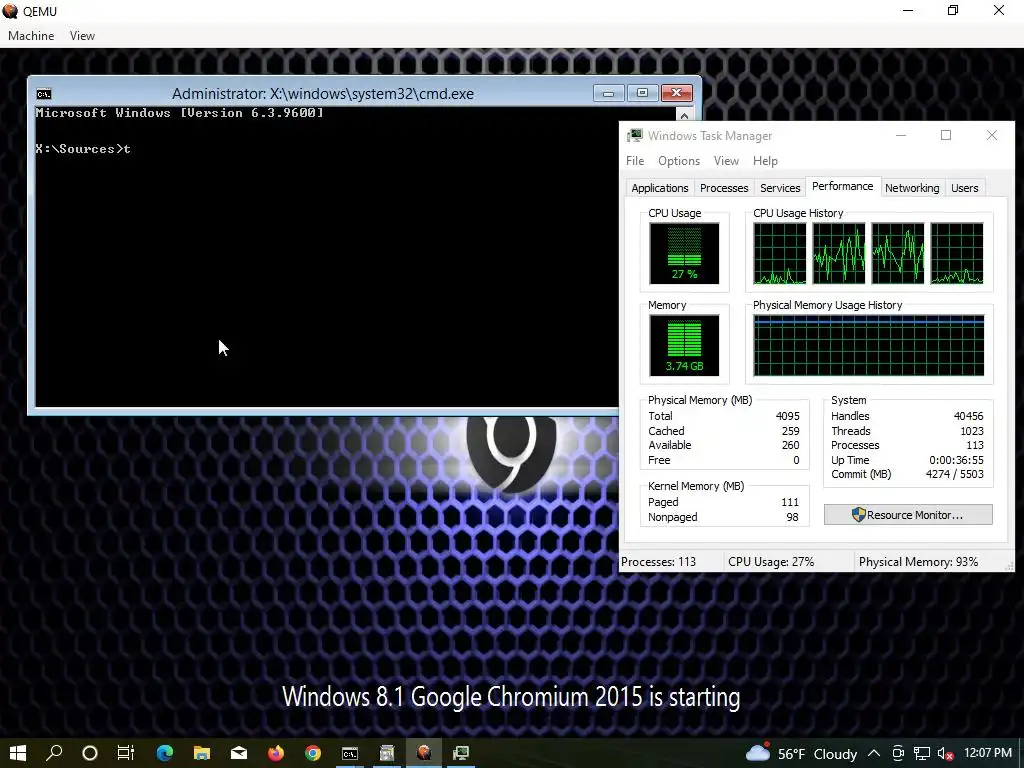Click Up Time value 0:00:36:55
This screenshot has height=768, width=1024.
[x=956, y=460]
